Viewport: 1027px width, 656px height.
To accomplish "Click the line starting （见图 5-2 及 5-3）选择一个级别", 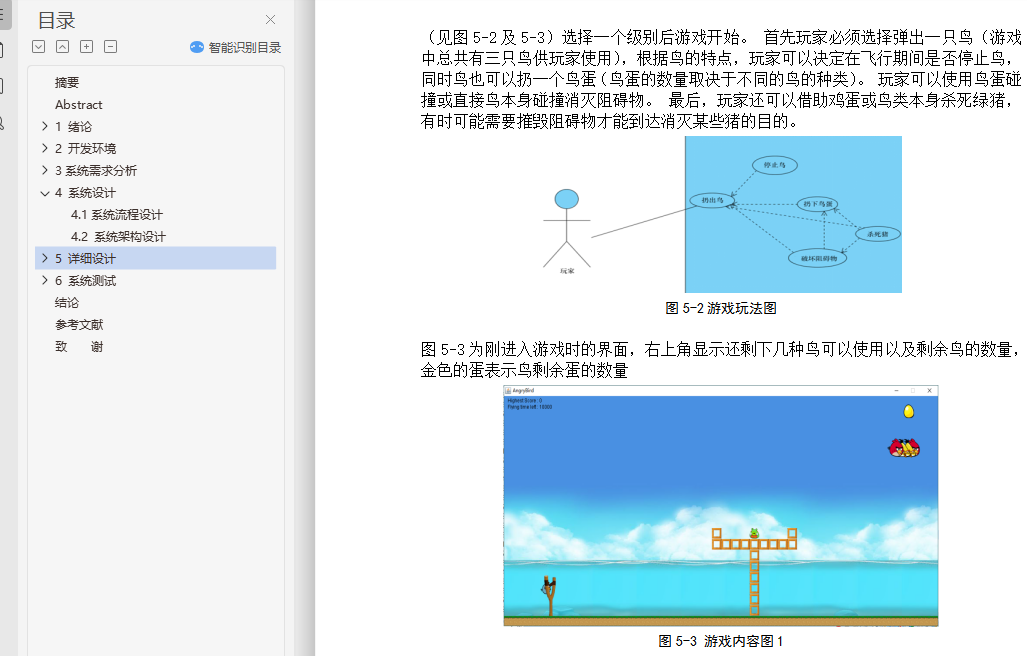I will pyautogui.click(x=720, y=37).
